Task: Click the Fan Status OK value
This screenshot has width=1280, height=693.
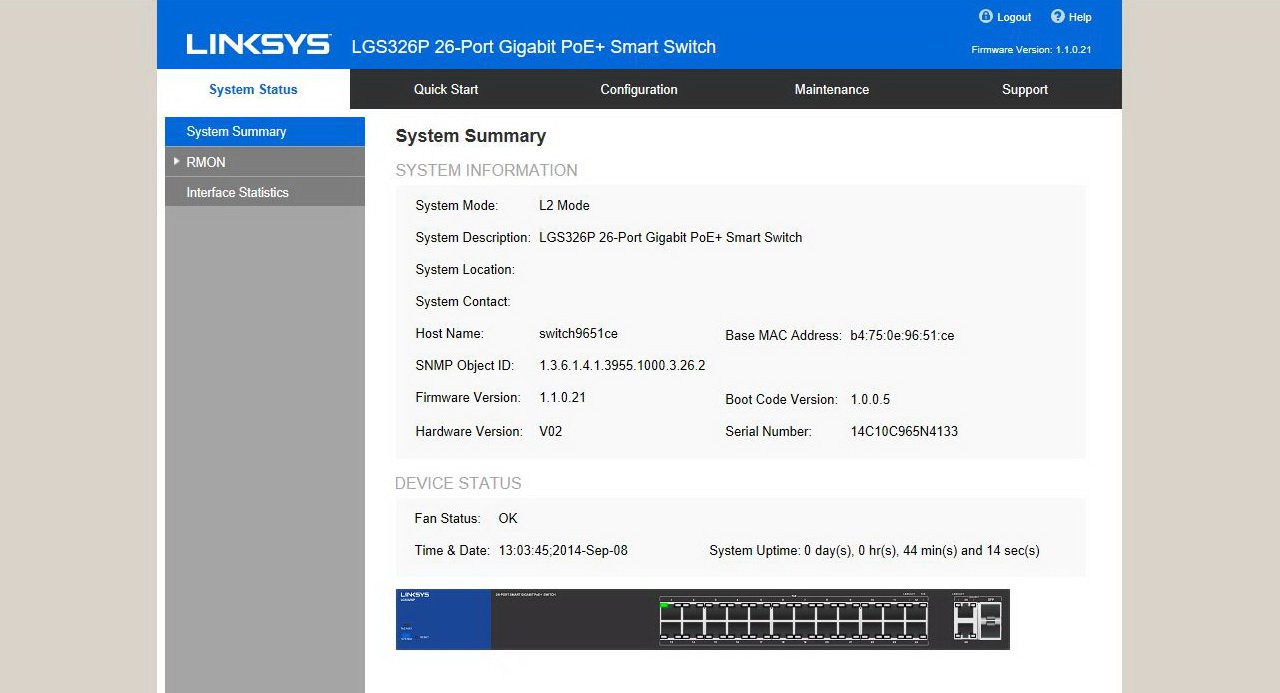Action: point(508,518)
